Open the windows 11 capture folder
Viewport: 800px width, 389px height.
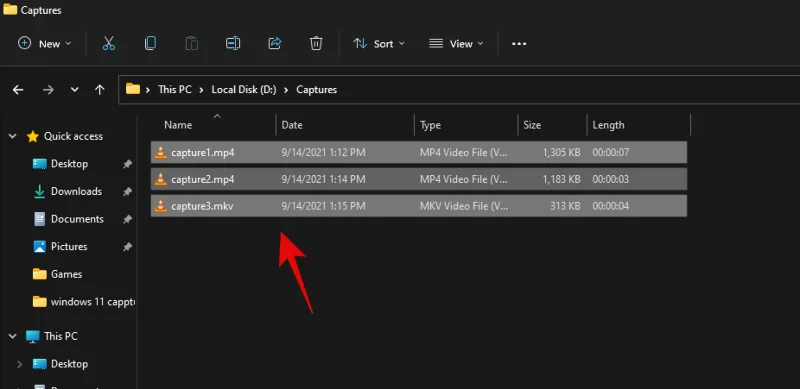(x=93, y=302)
